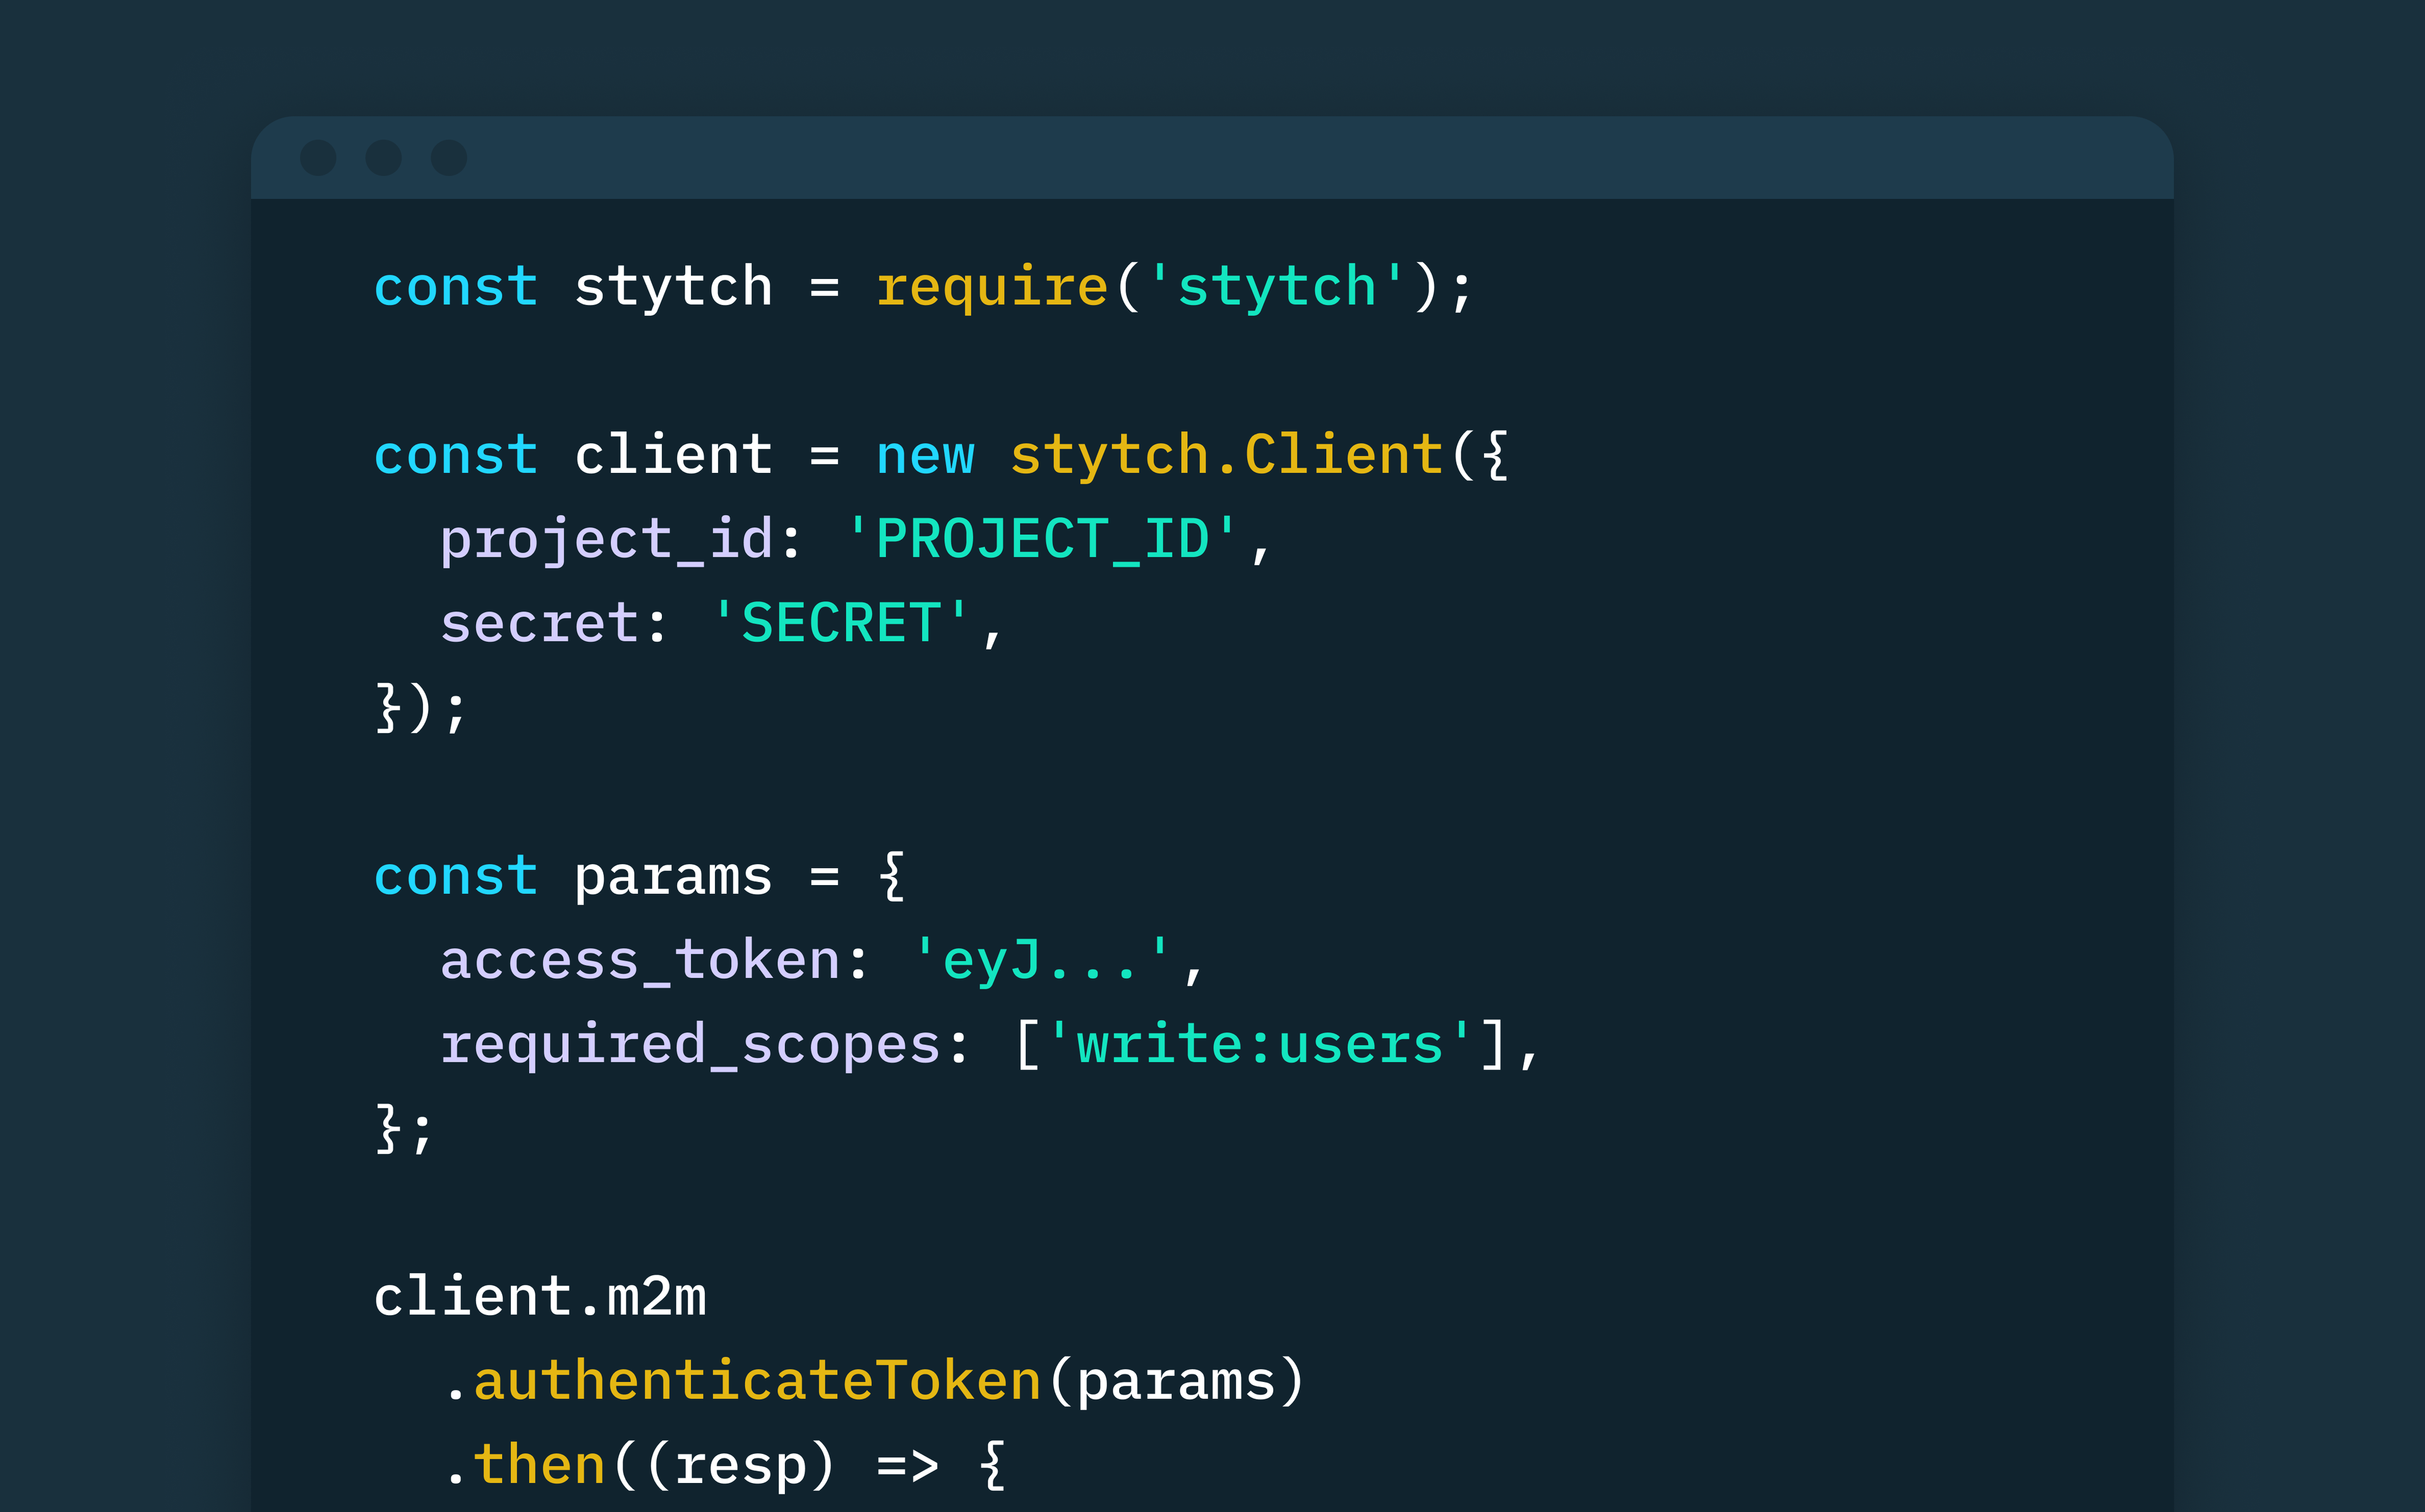Click the rightmost window dot
Image resolution: width=2425 pixels, height=1512 pixels.
point(449,158)
